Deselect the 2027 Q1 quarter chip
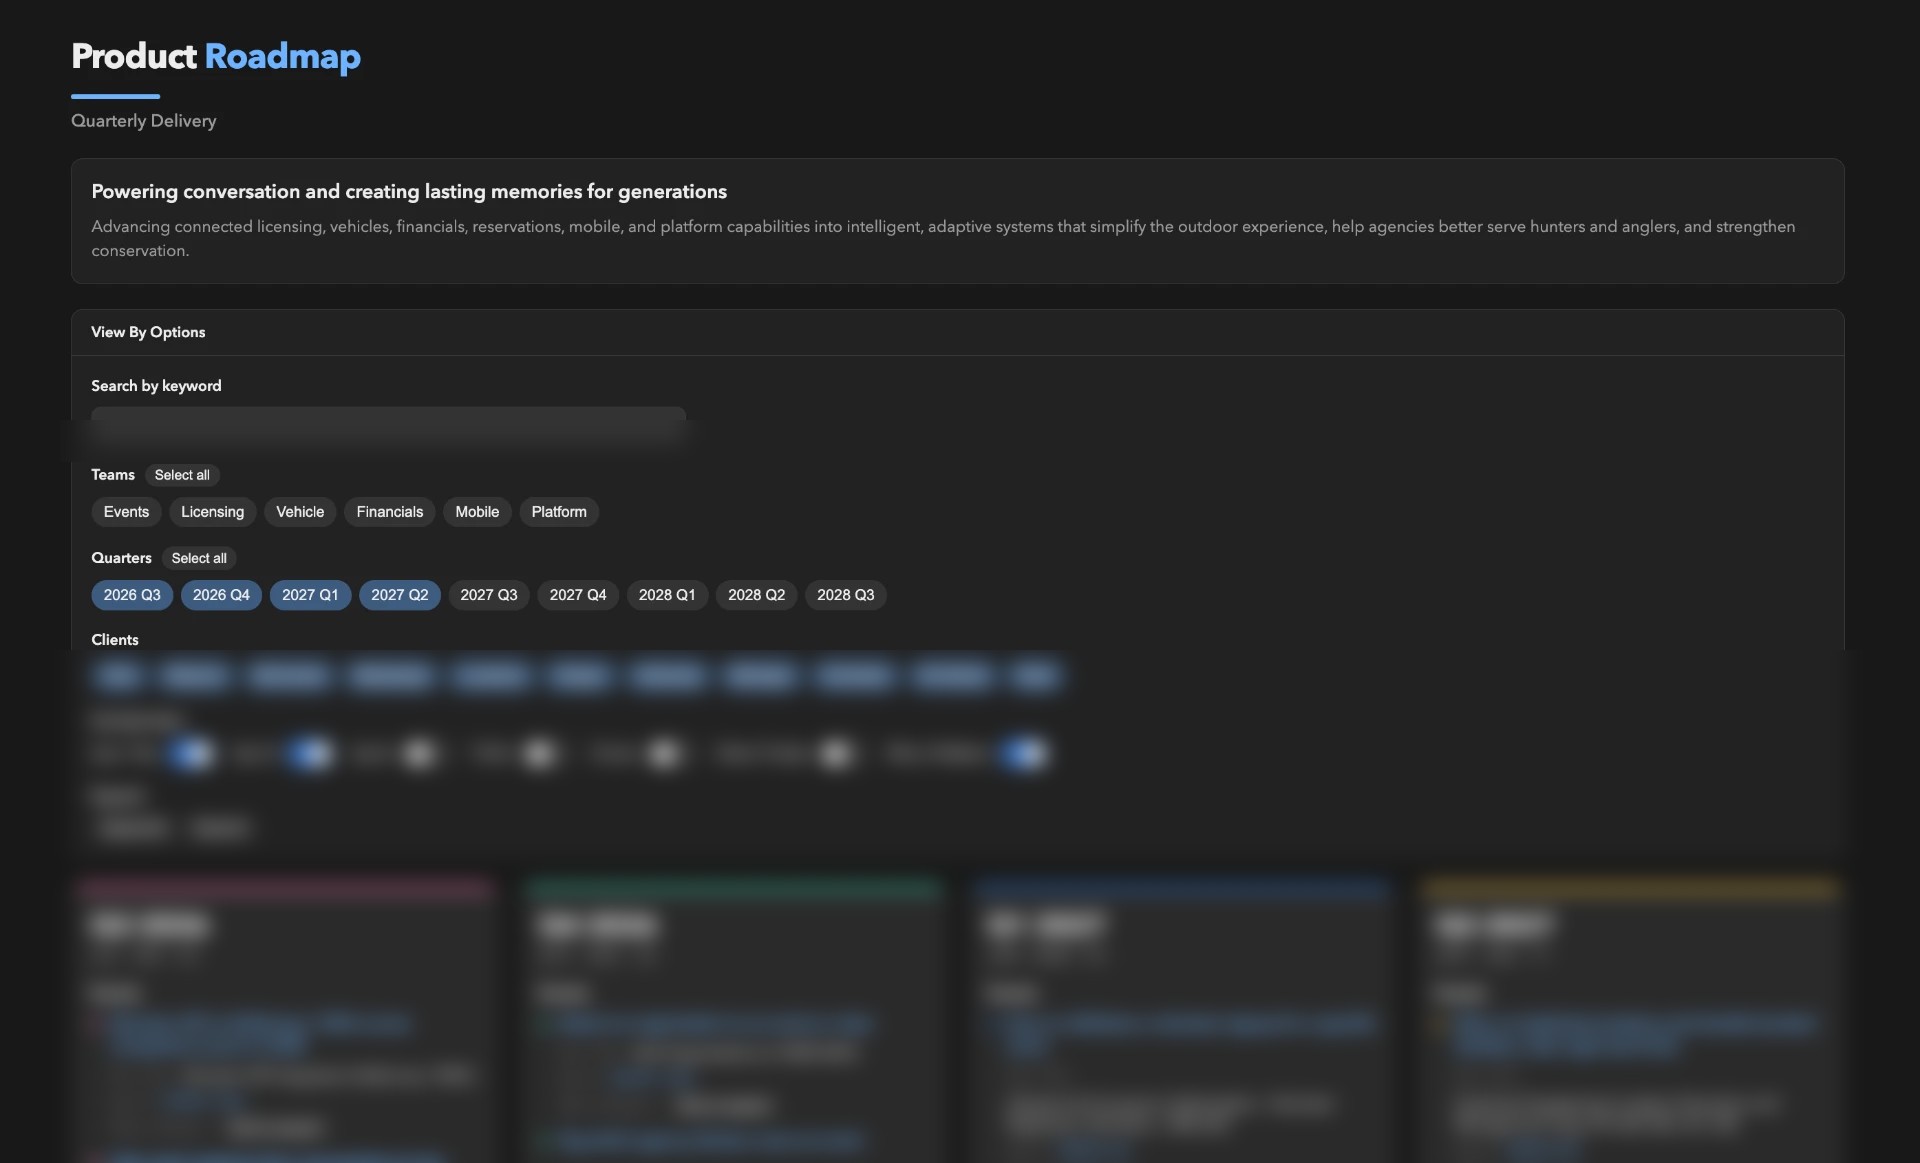 click(310, 595)
